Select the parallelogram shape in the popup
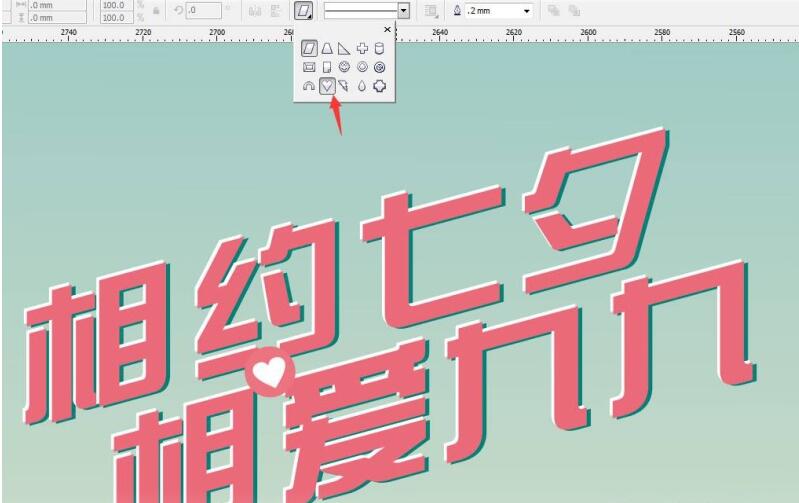Viewport: 799px width, 503px height. coord(309,48)
